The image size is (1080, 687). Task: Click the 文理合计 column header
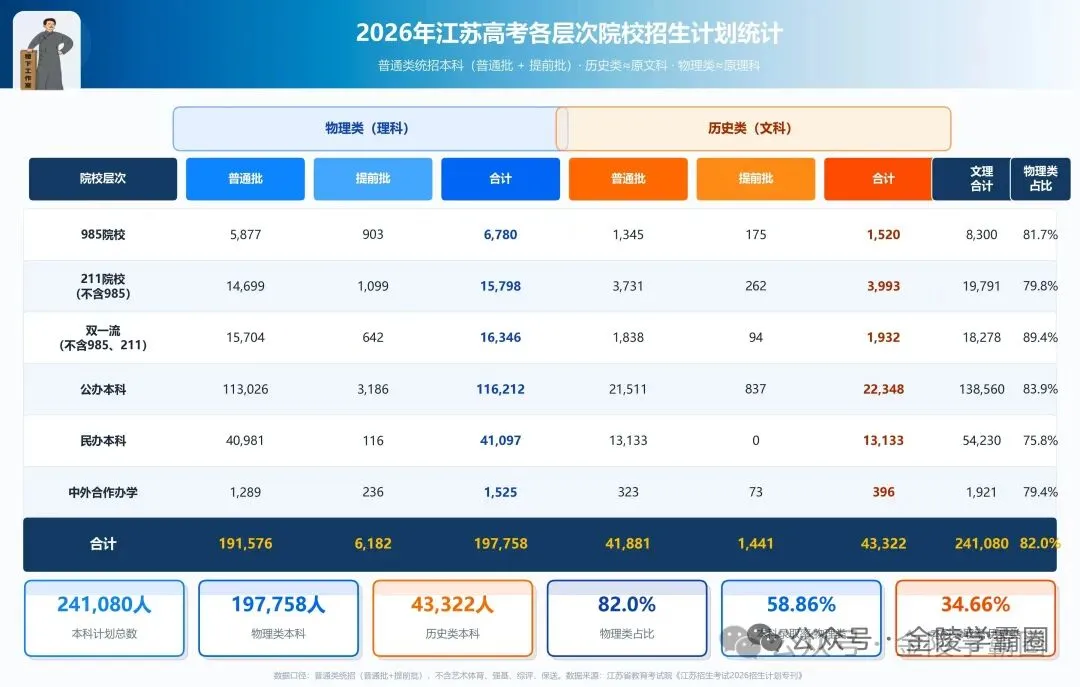tap(972, 178)
